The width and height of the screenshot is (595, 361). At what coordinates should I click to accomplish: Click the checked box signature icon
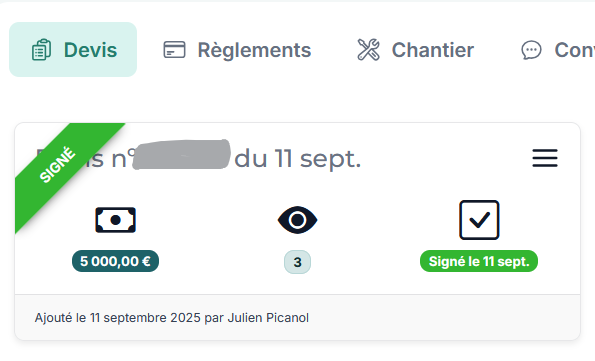479,220
